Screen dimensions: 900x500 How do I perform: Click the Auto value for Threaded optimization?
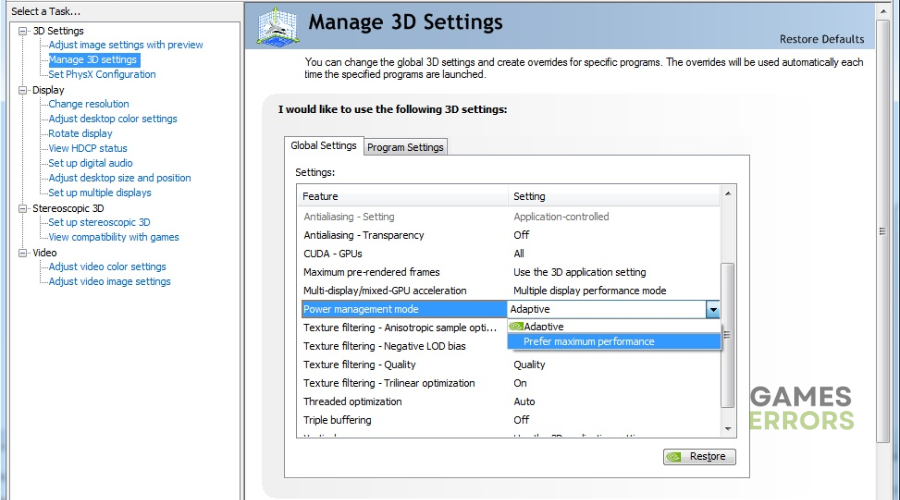pos(524,401)
